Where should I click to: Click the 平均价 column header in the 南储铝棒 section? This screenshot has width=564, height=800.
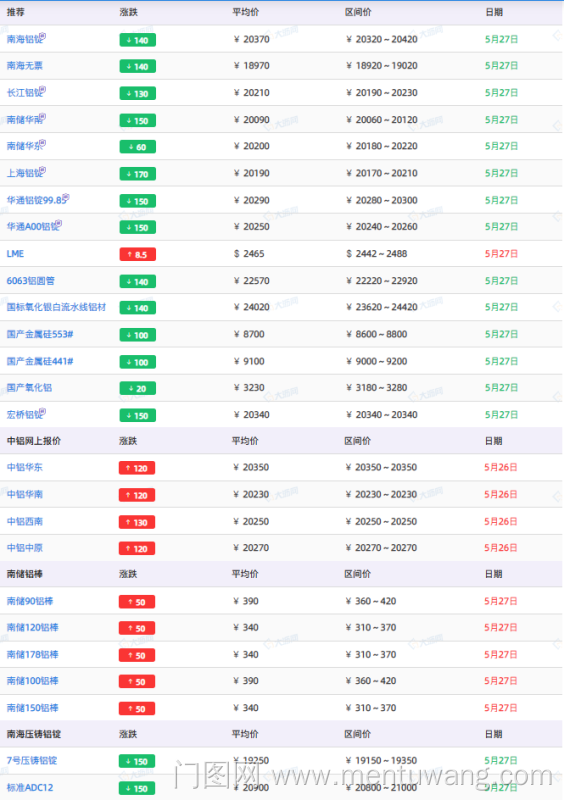(245, 574)
